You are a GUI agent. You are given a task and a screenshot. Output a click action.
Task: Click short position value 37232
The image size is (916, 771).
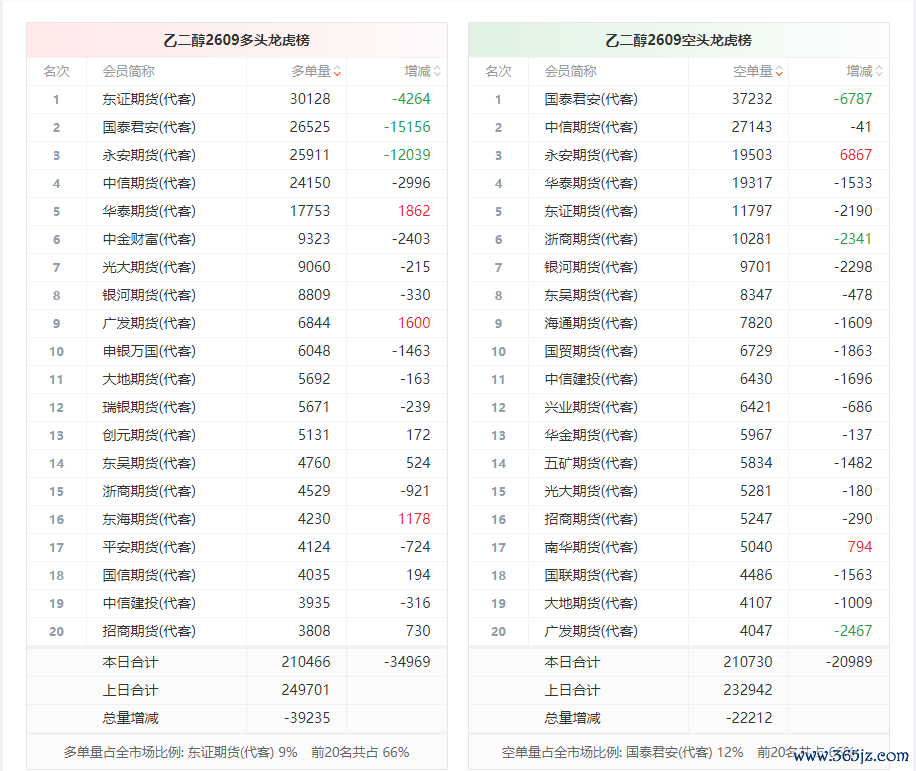tap(752, 99)
